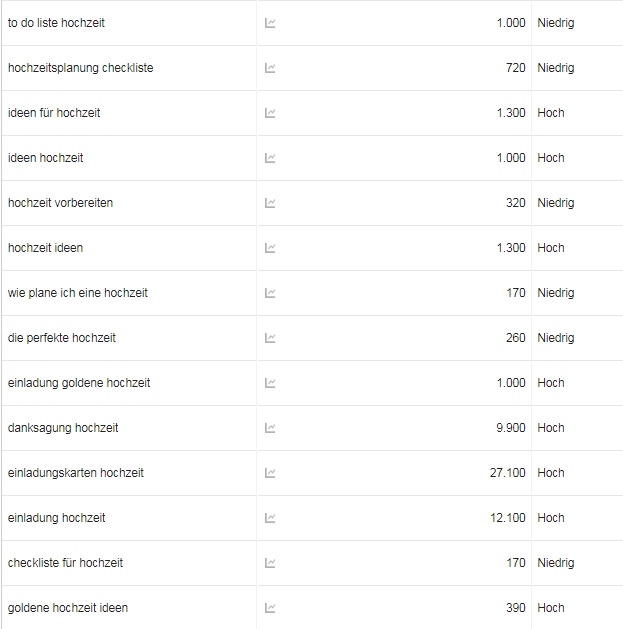
Task: Click keyword to do liste hochzeit
Action: point(56,23)
